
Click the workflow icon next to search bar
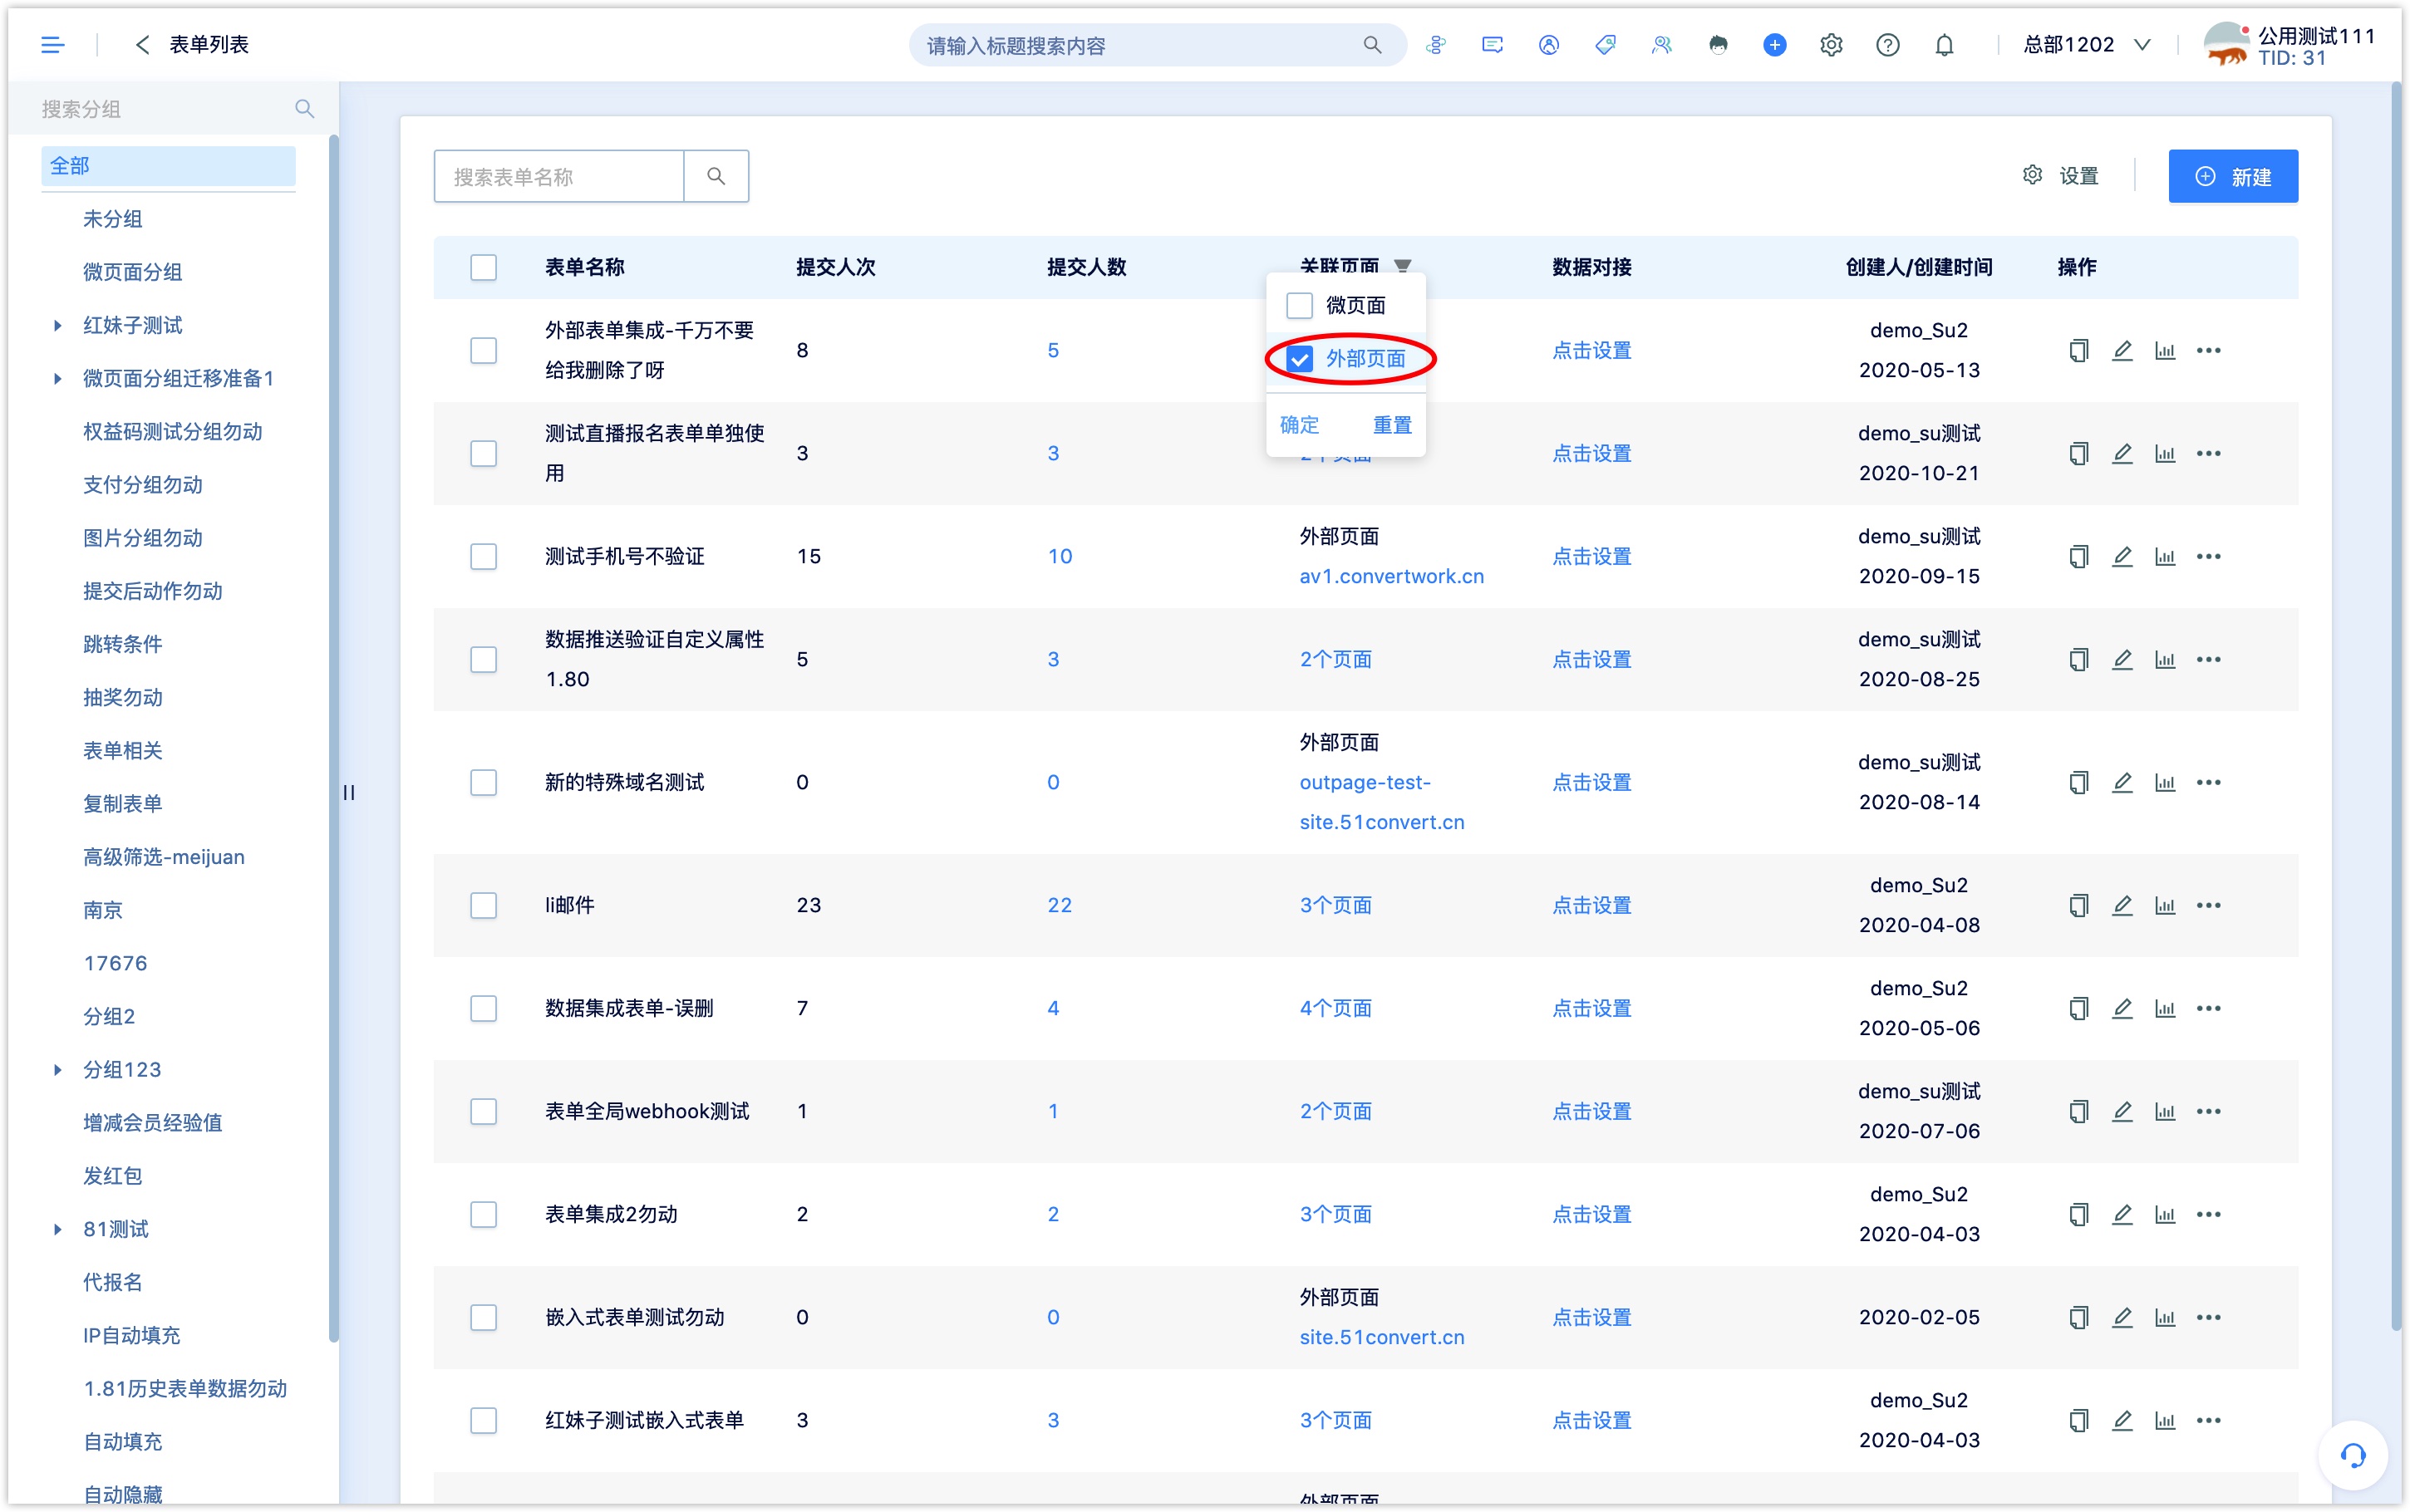(1436, 45)
